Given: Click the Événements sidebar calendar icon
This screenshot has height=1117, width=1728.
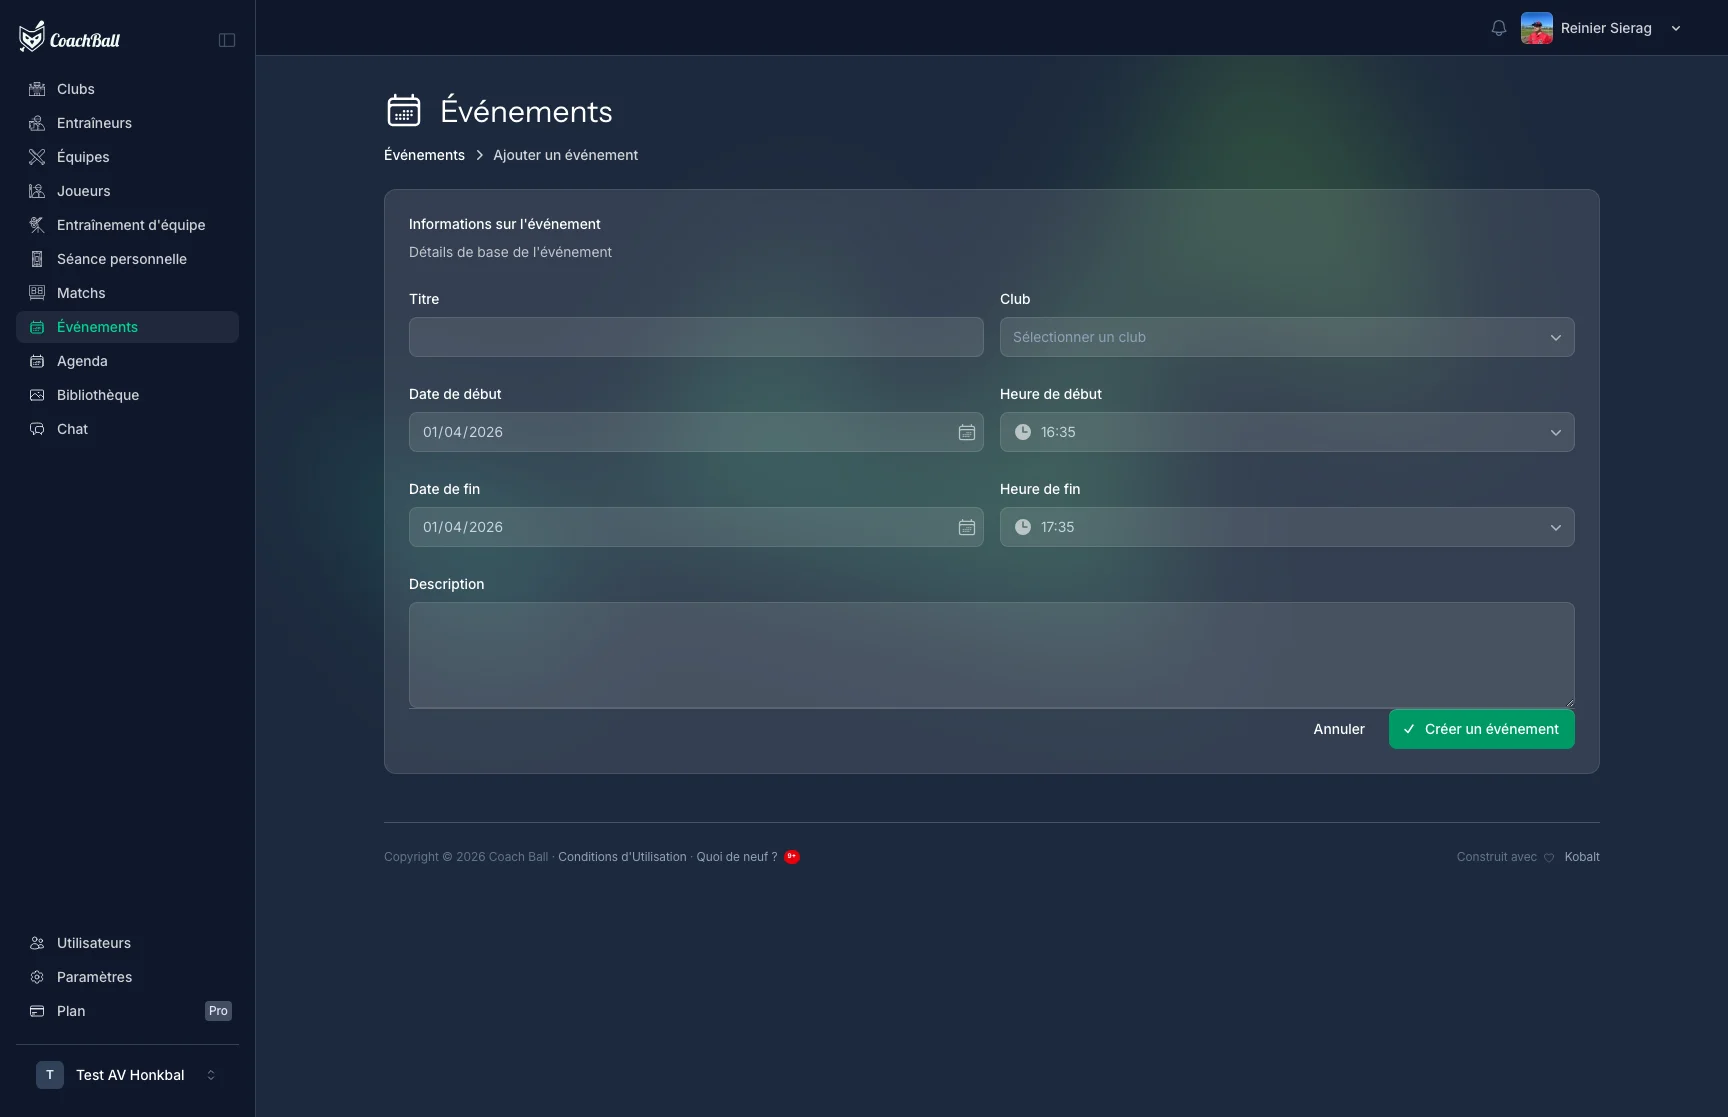Looking at the screenshot, I should tap(37, 327).
